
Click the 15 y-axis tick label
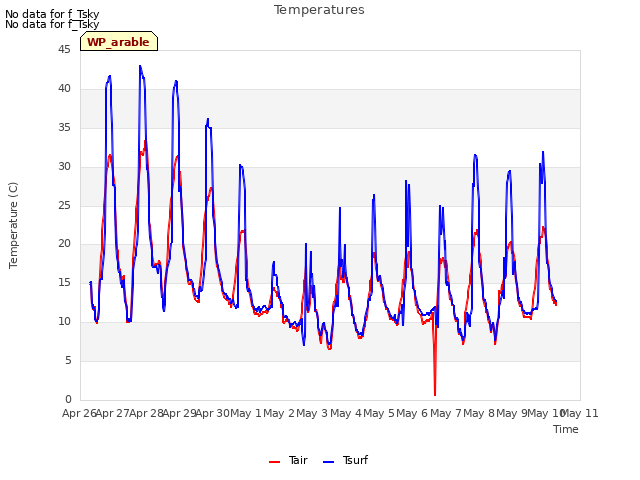click(64, 282)
